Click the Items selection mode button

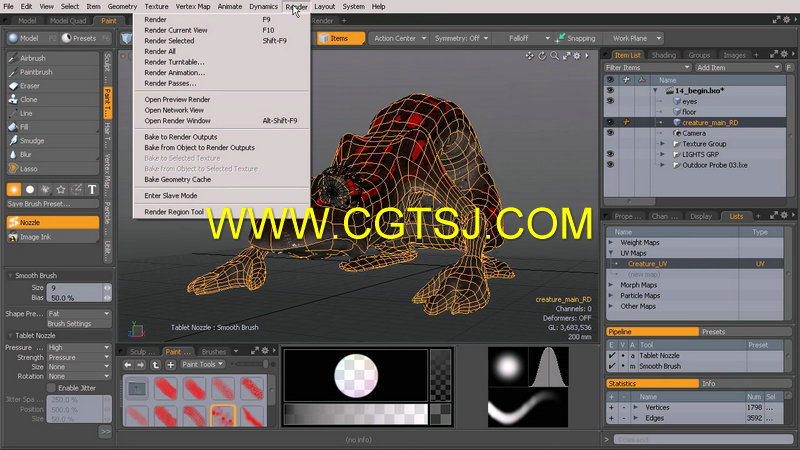[340, 38]
